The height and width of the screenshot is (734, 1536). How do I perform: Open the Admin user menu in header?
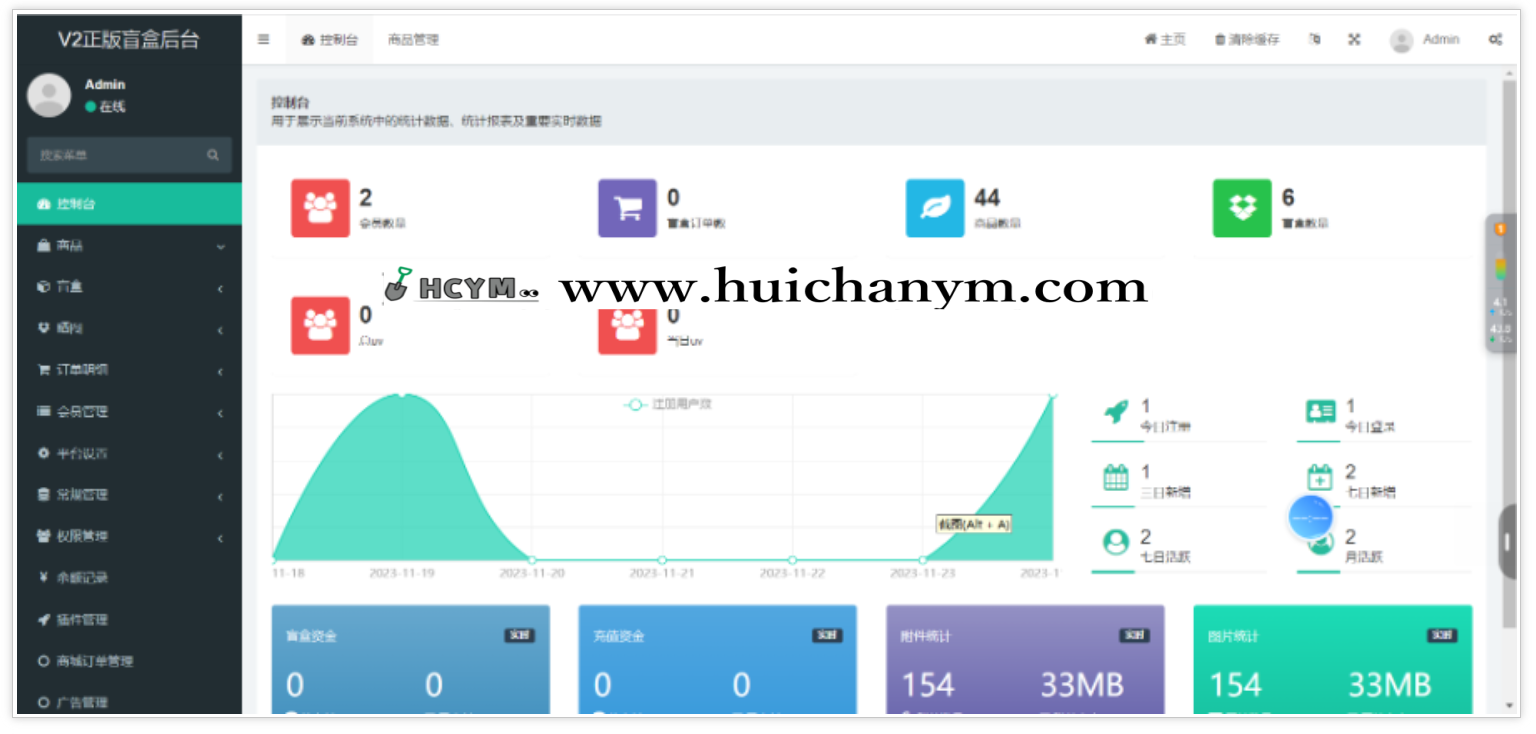tap(1425, 40)
